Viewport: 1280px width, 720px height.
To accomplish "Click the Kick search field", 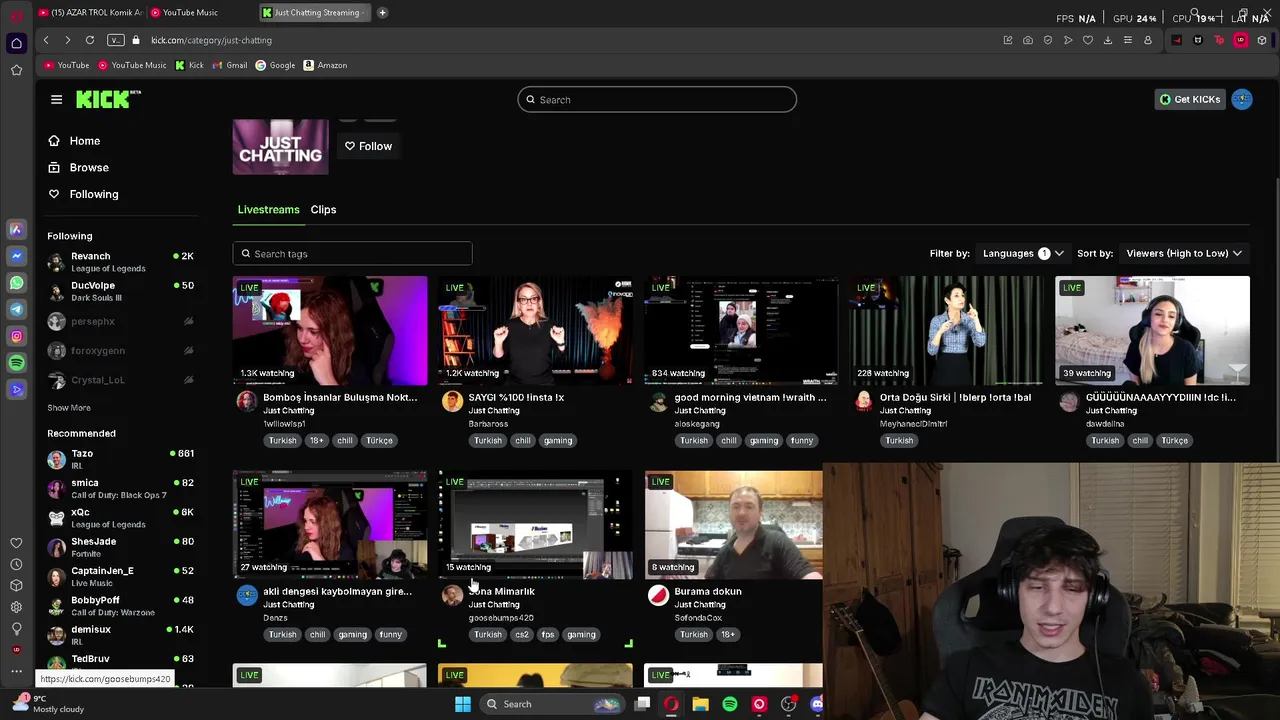I will tap(657, 100).
